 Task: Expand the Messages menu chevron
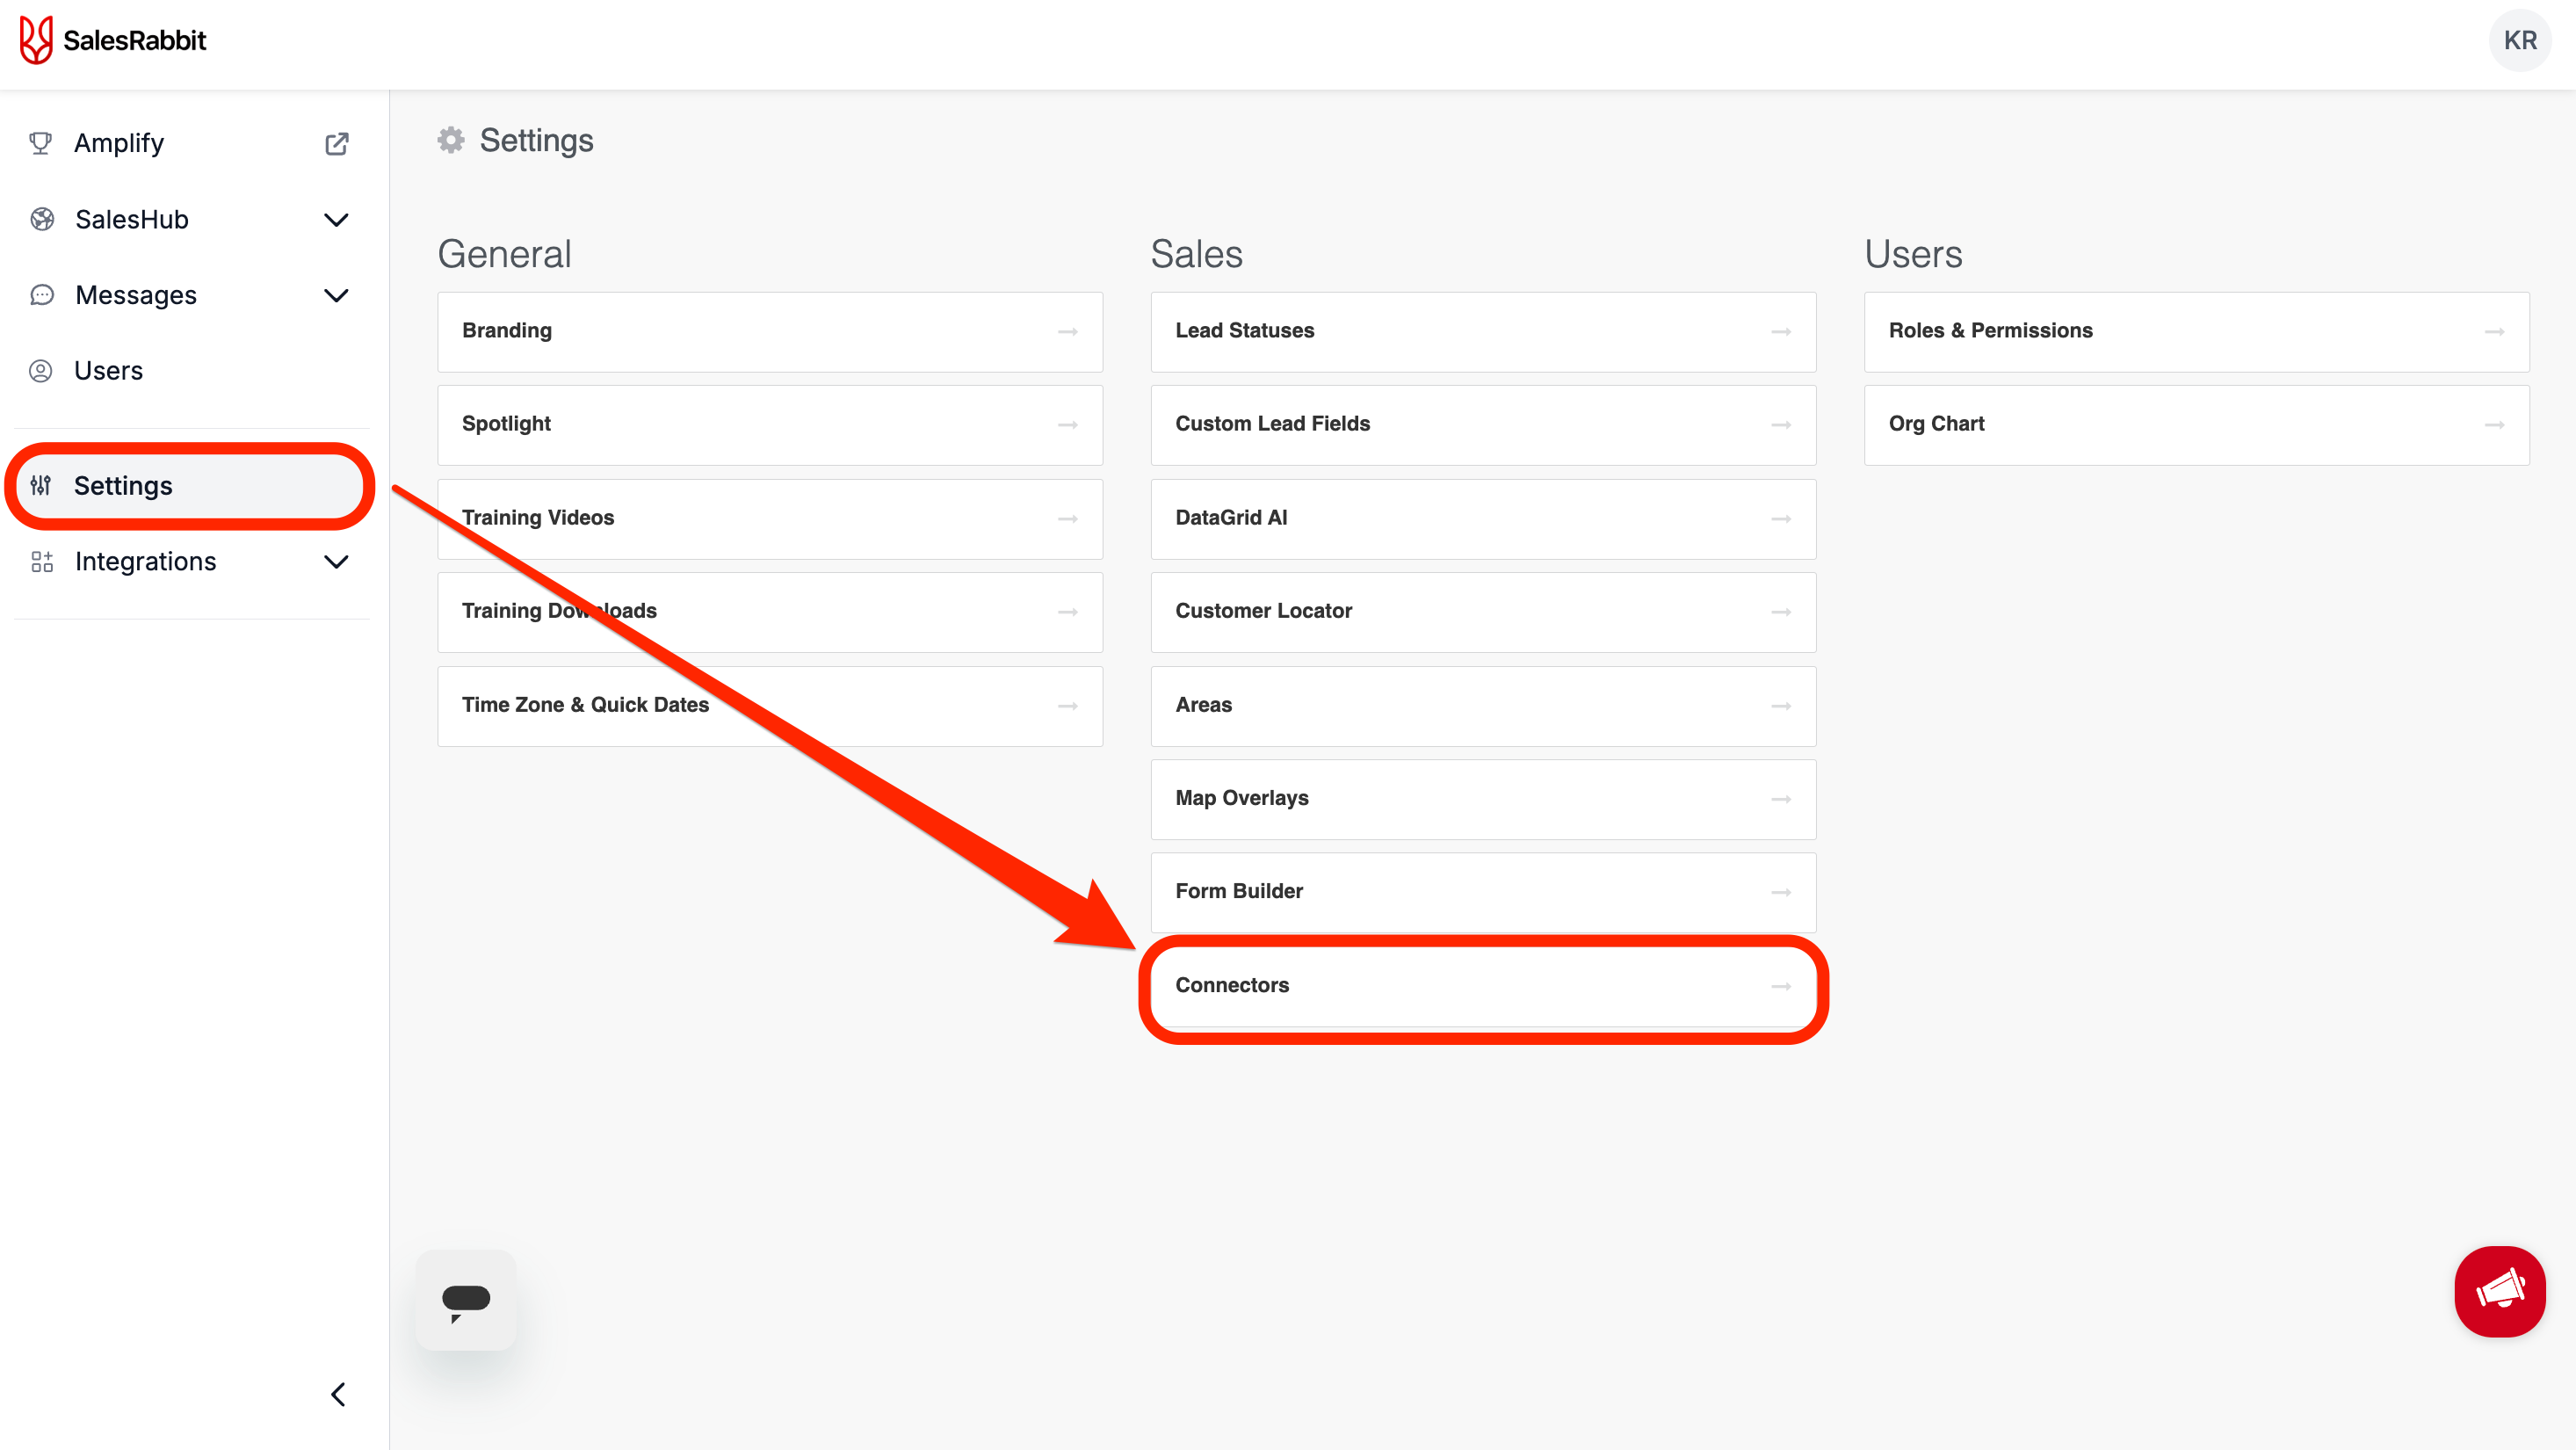[337, 295]
